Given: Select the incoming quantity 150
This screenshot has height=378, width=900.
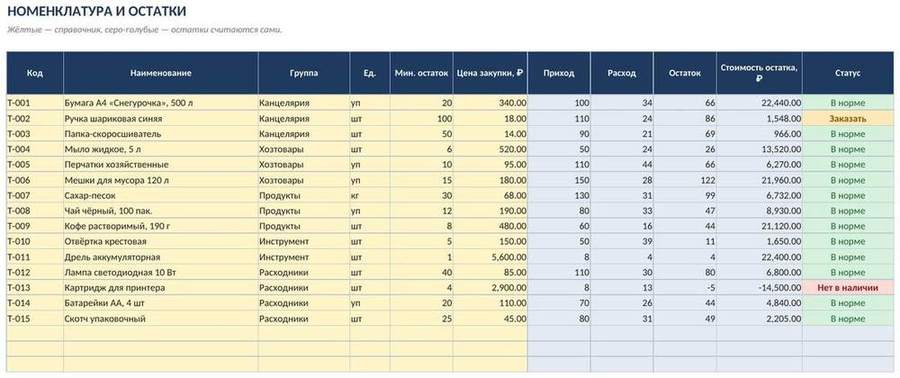Looking at the screenshot, I should 558,180.
